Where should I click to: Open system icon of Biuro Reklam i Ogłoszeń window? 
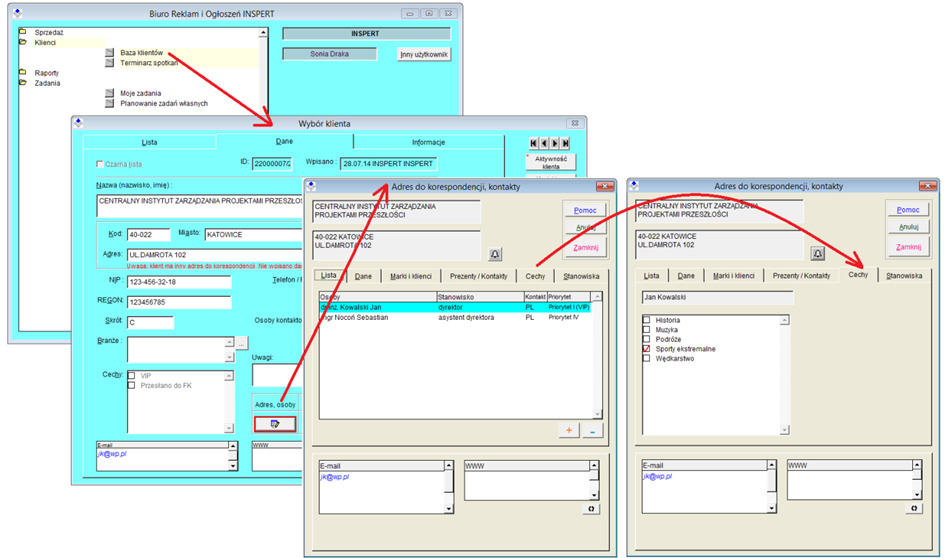[16, 13]
